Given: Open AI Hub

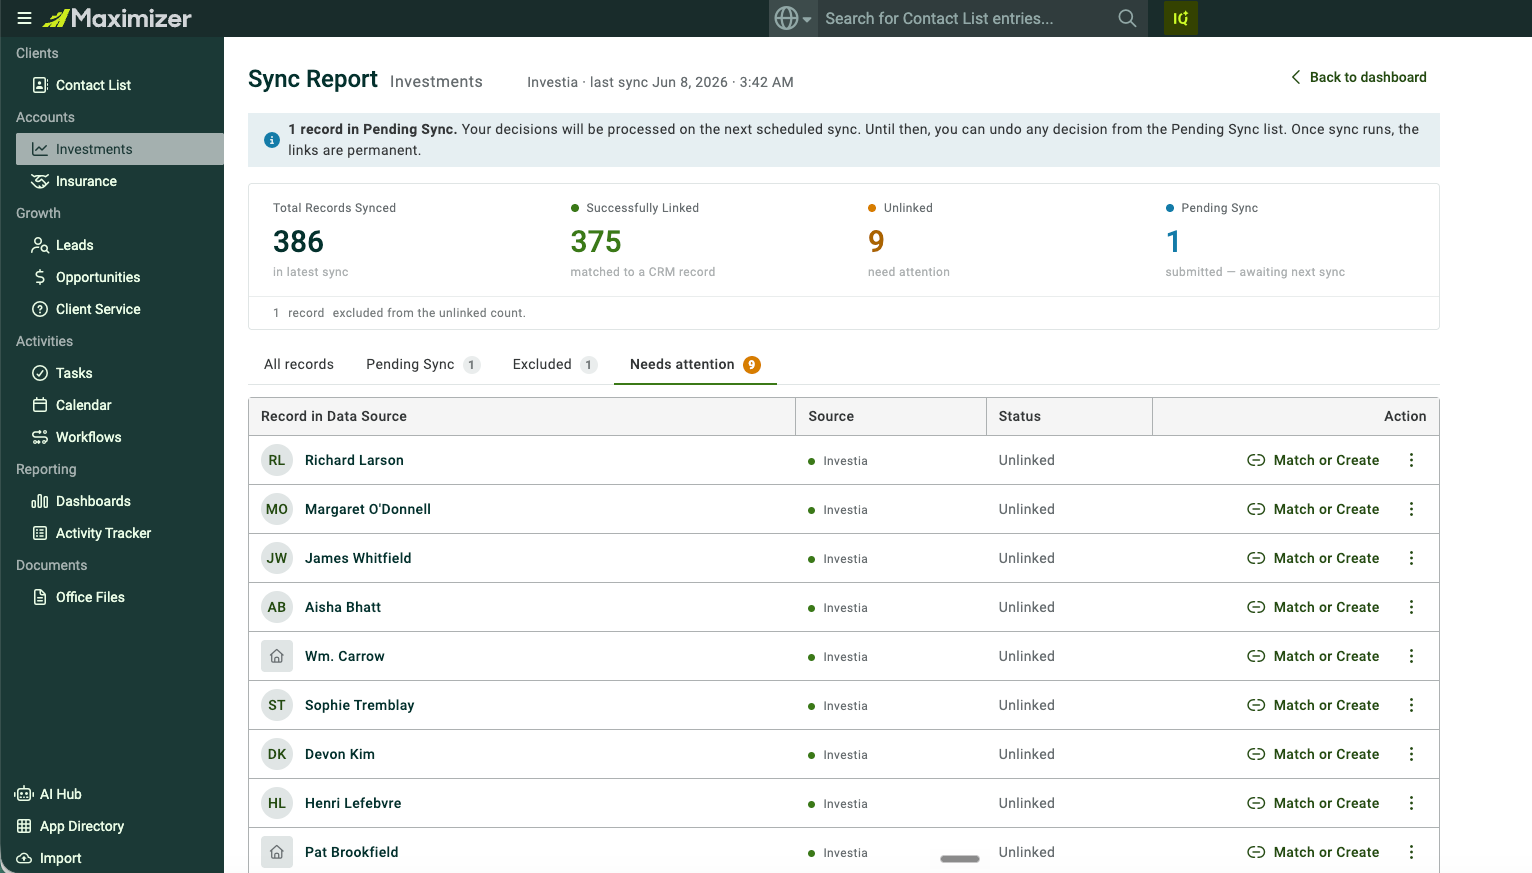Looking at the screenshot, I should click(x=49, y=794).
